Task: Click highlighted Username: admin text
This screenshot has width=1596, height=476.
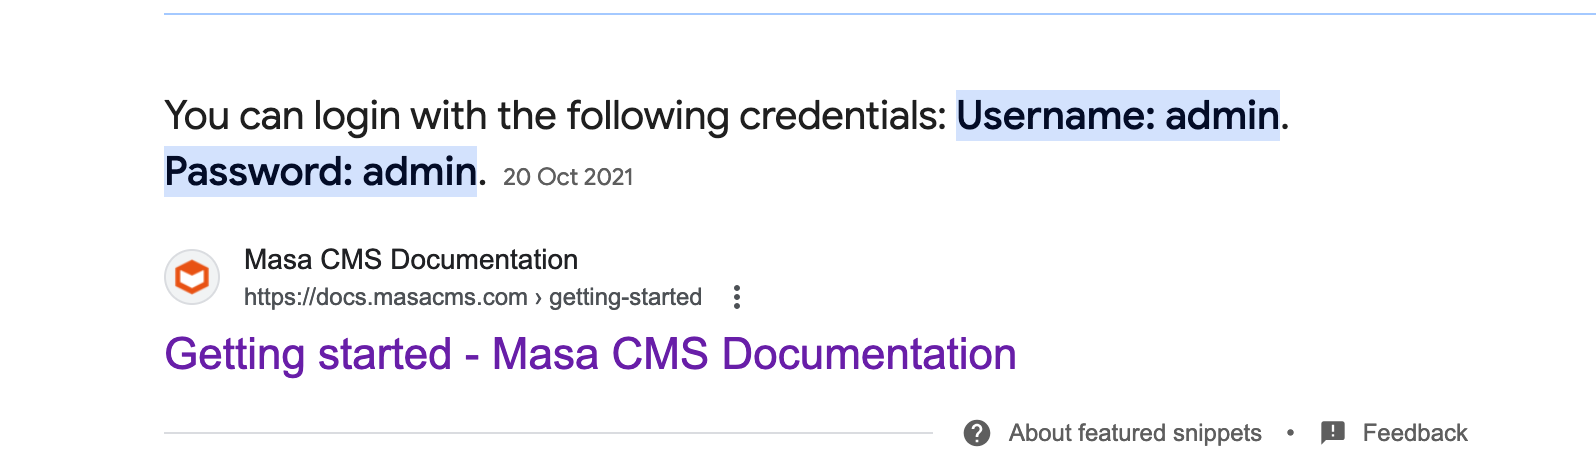Action: [1118, 116]
